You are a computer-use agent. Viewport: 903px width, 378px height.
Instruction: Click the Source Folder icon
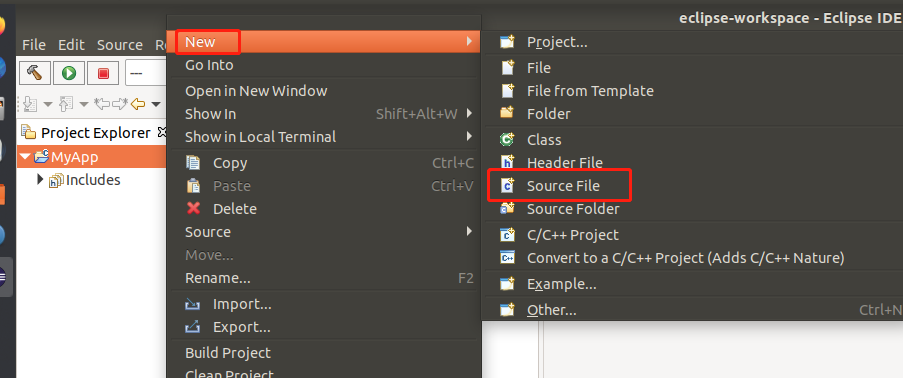pos(507,208)
